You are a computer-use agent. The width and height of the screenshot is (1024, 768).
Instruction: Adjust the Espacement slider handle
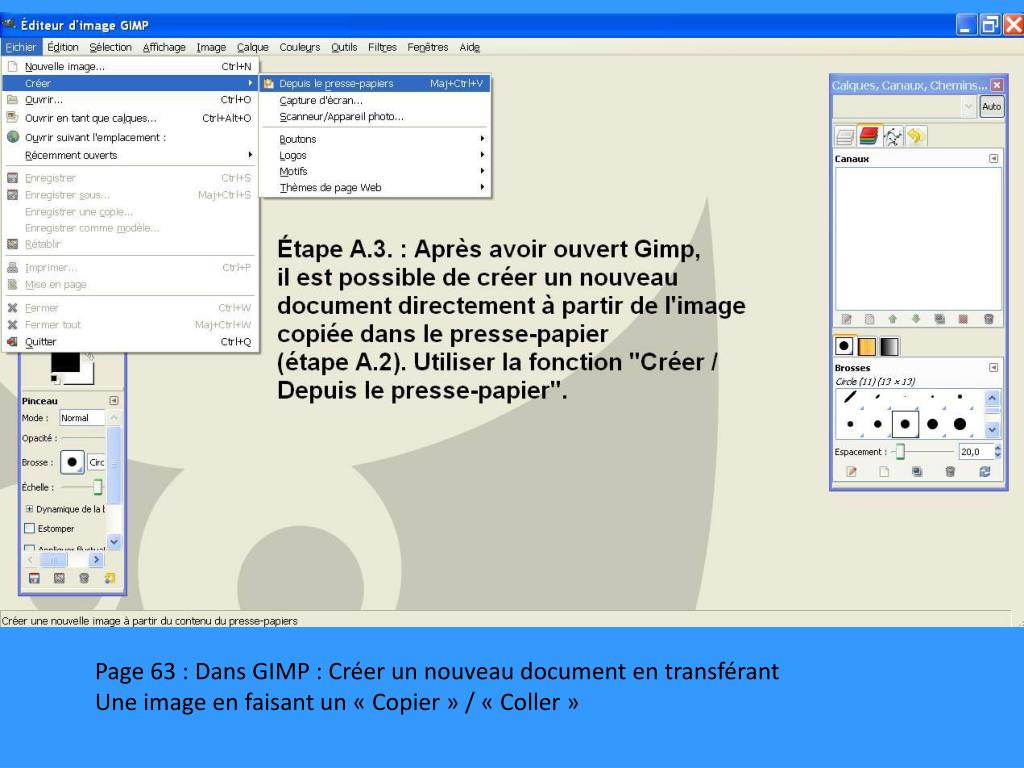click(x=900, y=451)
